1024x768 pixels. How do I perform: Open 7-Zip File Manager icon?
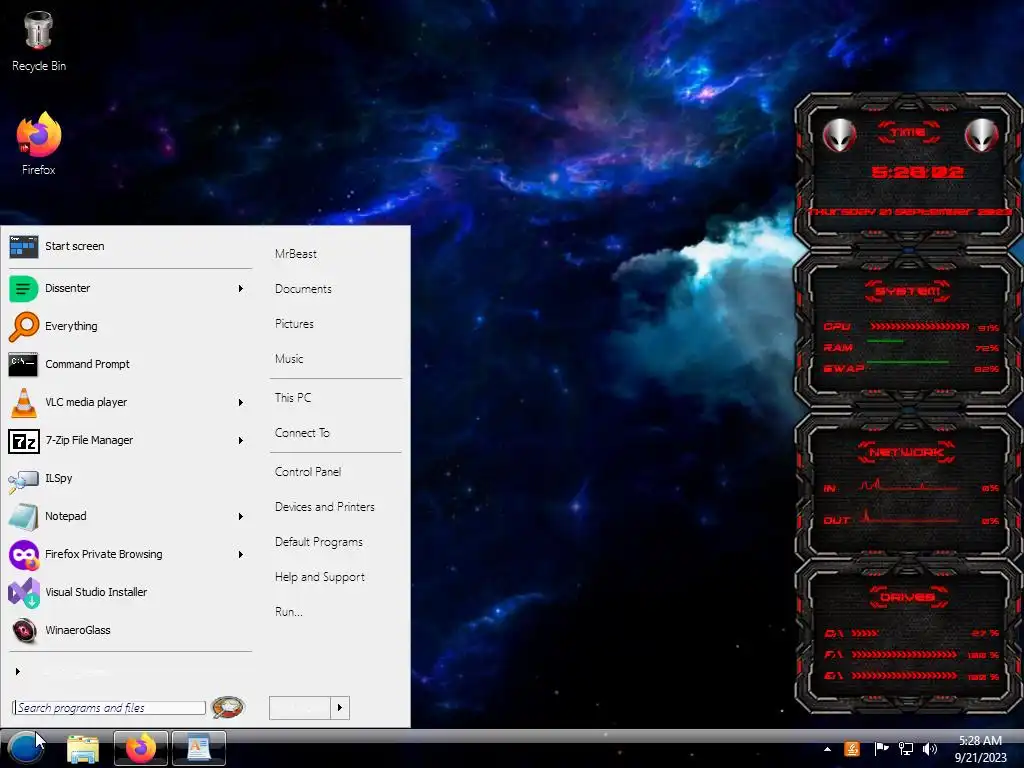(x=24, y=441)
